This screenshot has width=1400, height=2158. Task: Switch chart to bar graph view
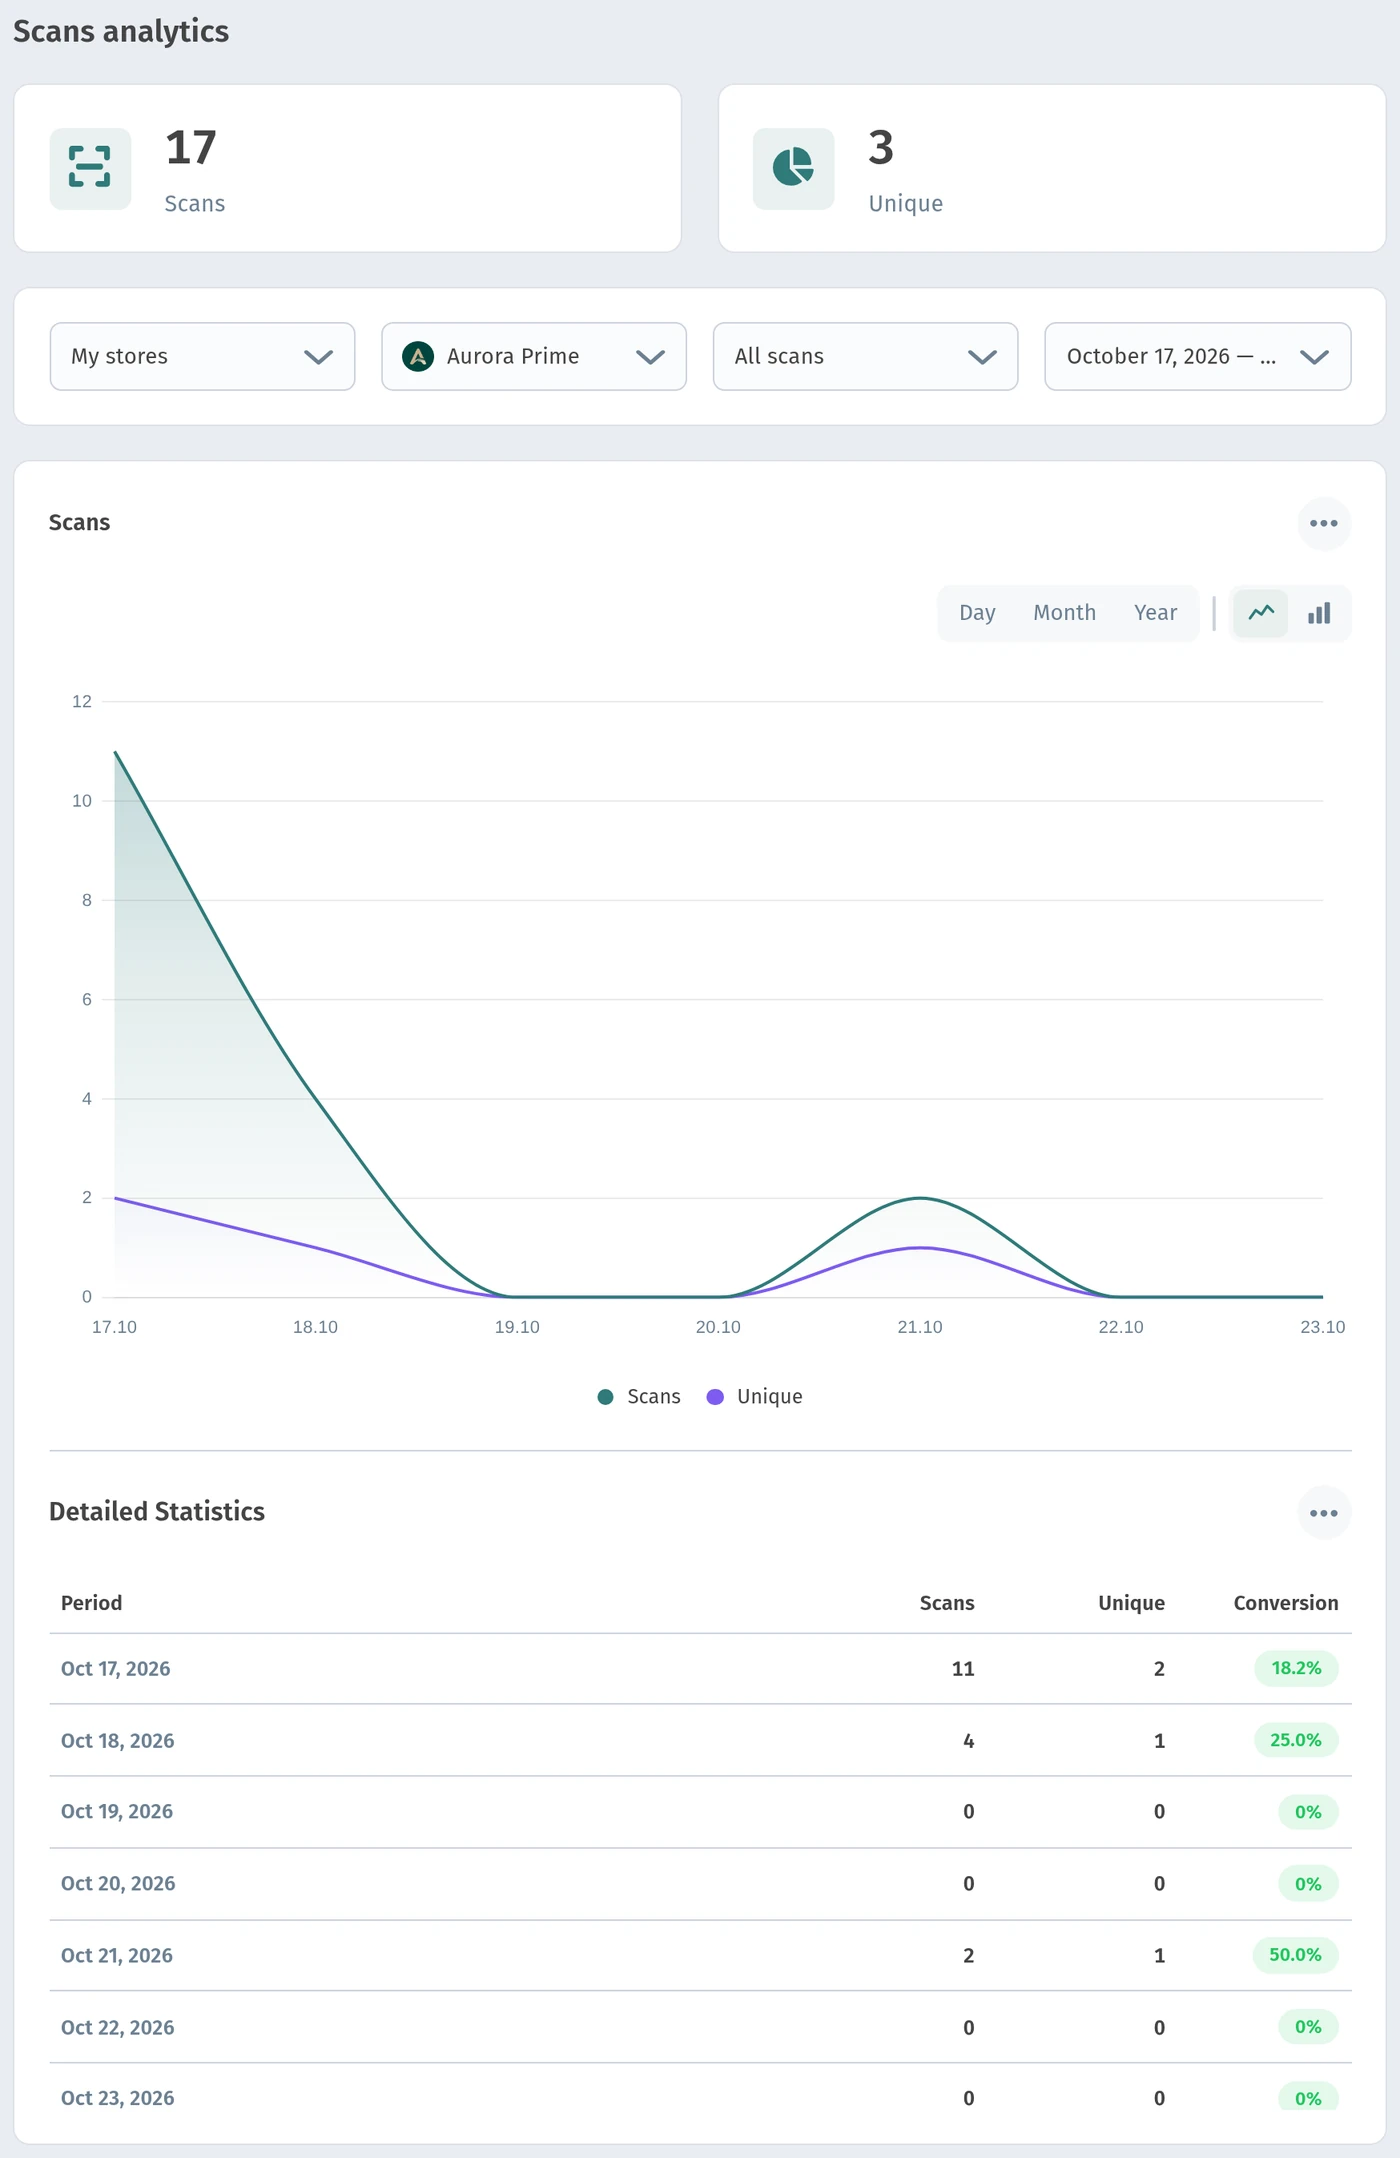(x=1319, y=613)
